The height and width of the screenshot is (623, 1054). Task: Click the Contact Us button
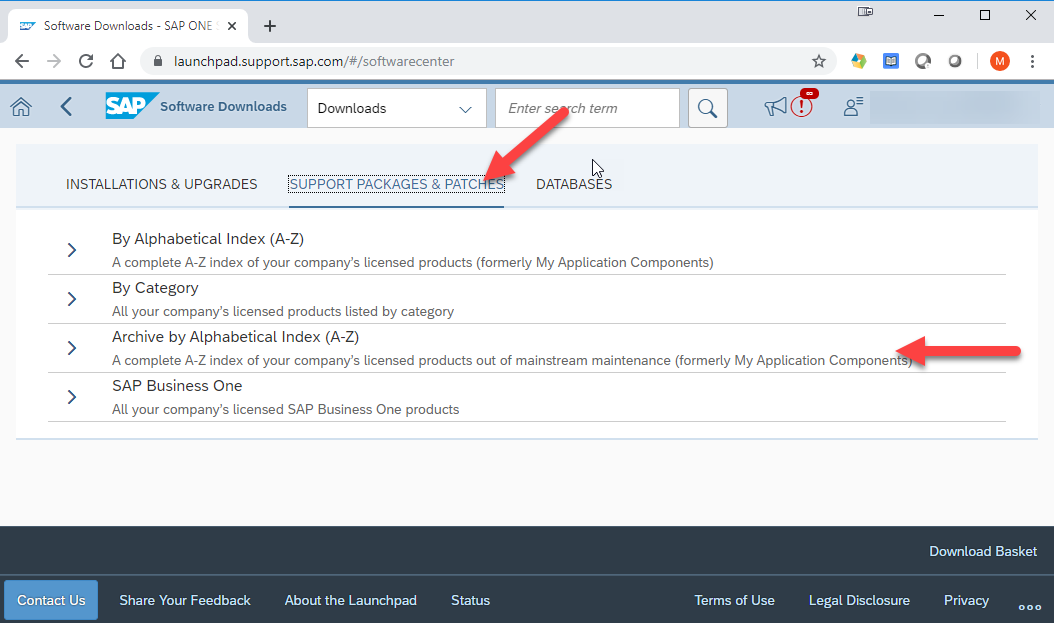click(51, 600)
